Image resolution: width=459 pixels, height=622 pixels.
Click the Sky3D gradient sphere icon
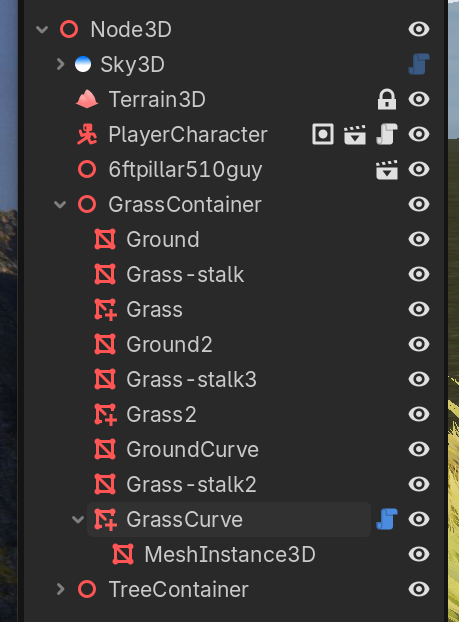click(x=83, y=64)
